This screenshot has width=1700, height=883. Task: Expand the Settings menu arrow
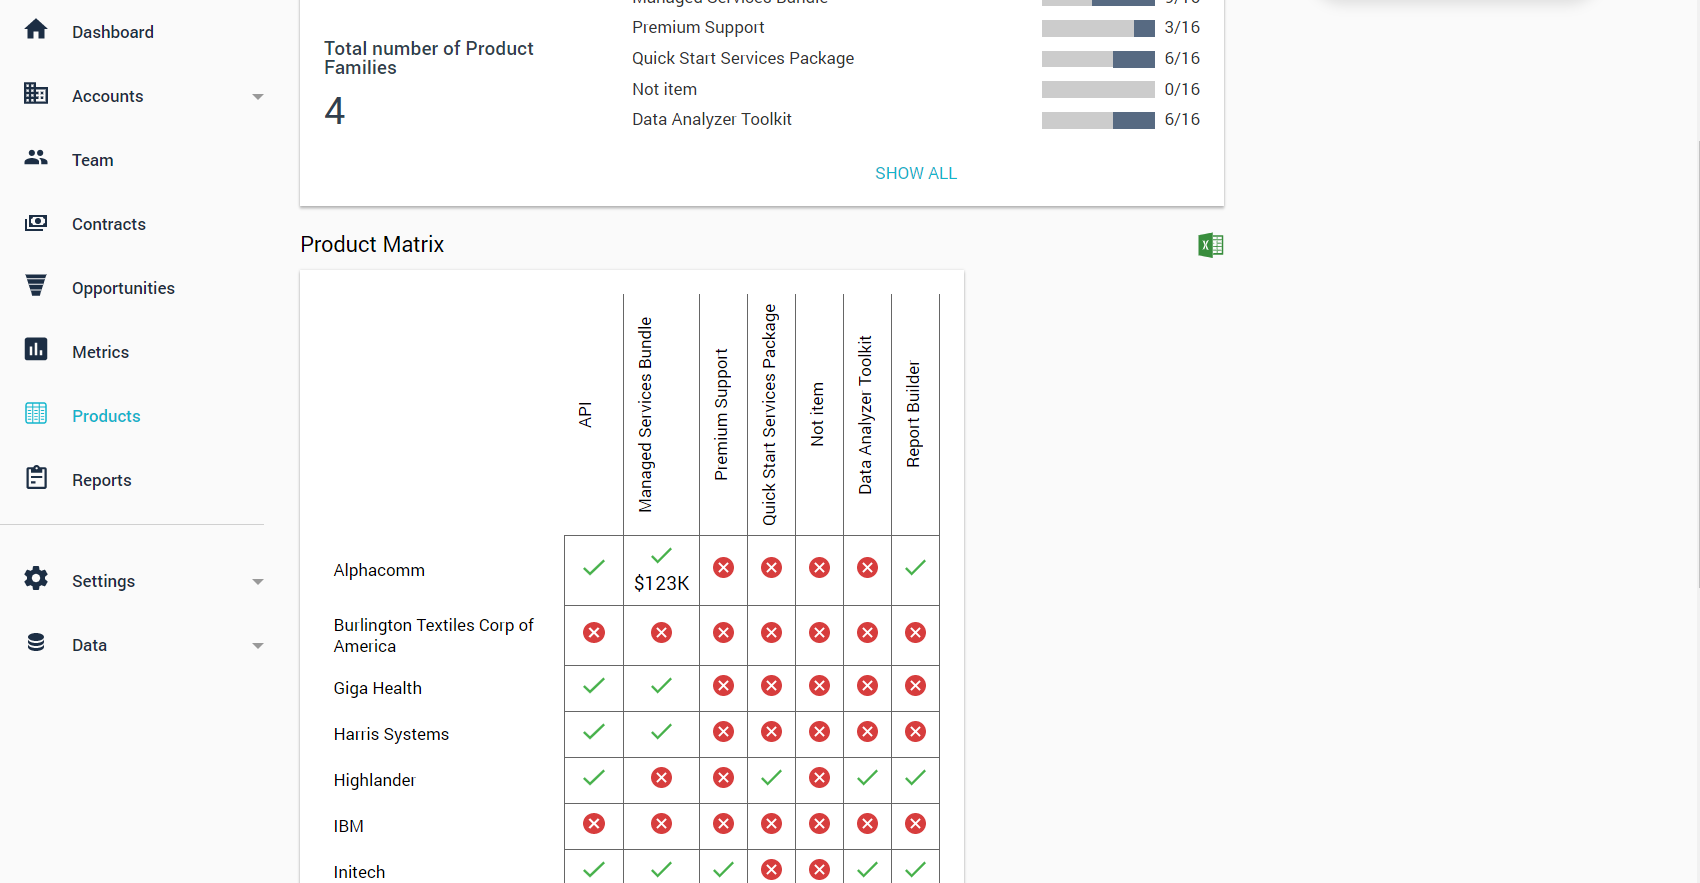[x=258, y=582]
